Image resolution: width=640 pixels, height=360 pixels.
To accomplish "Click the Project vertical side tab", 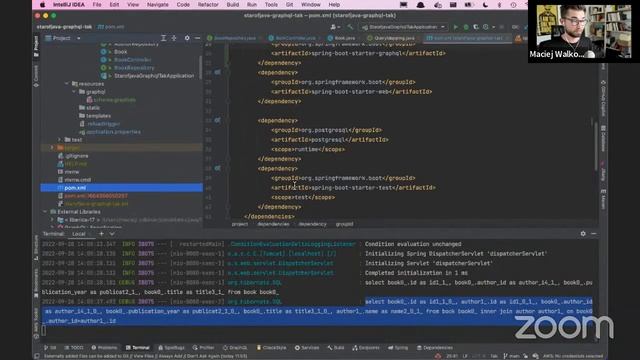I will [x=36, y=46].
